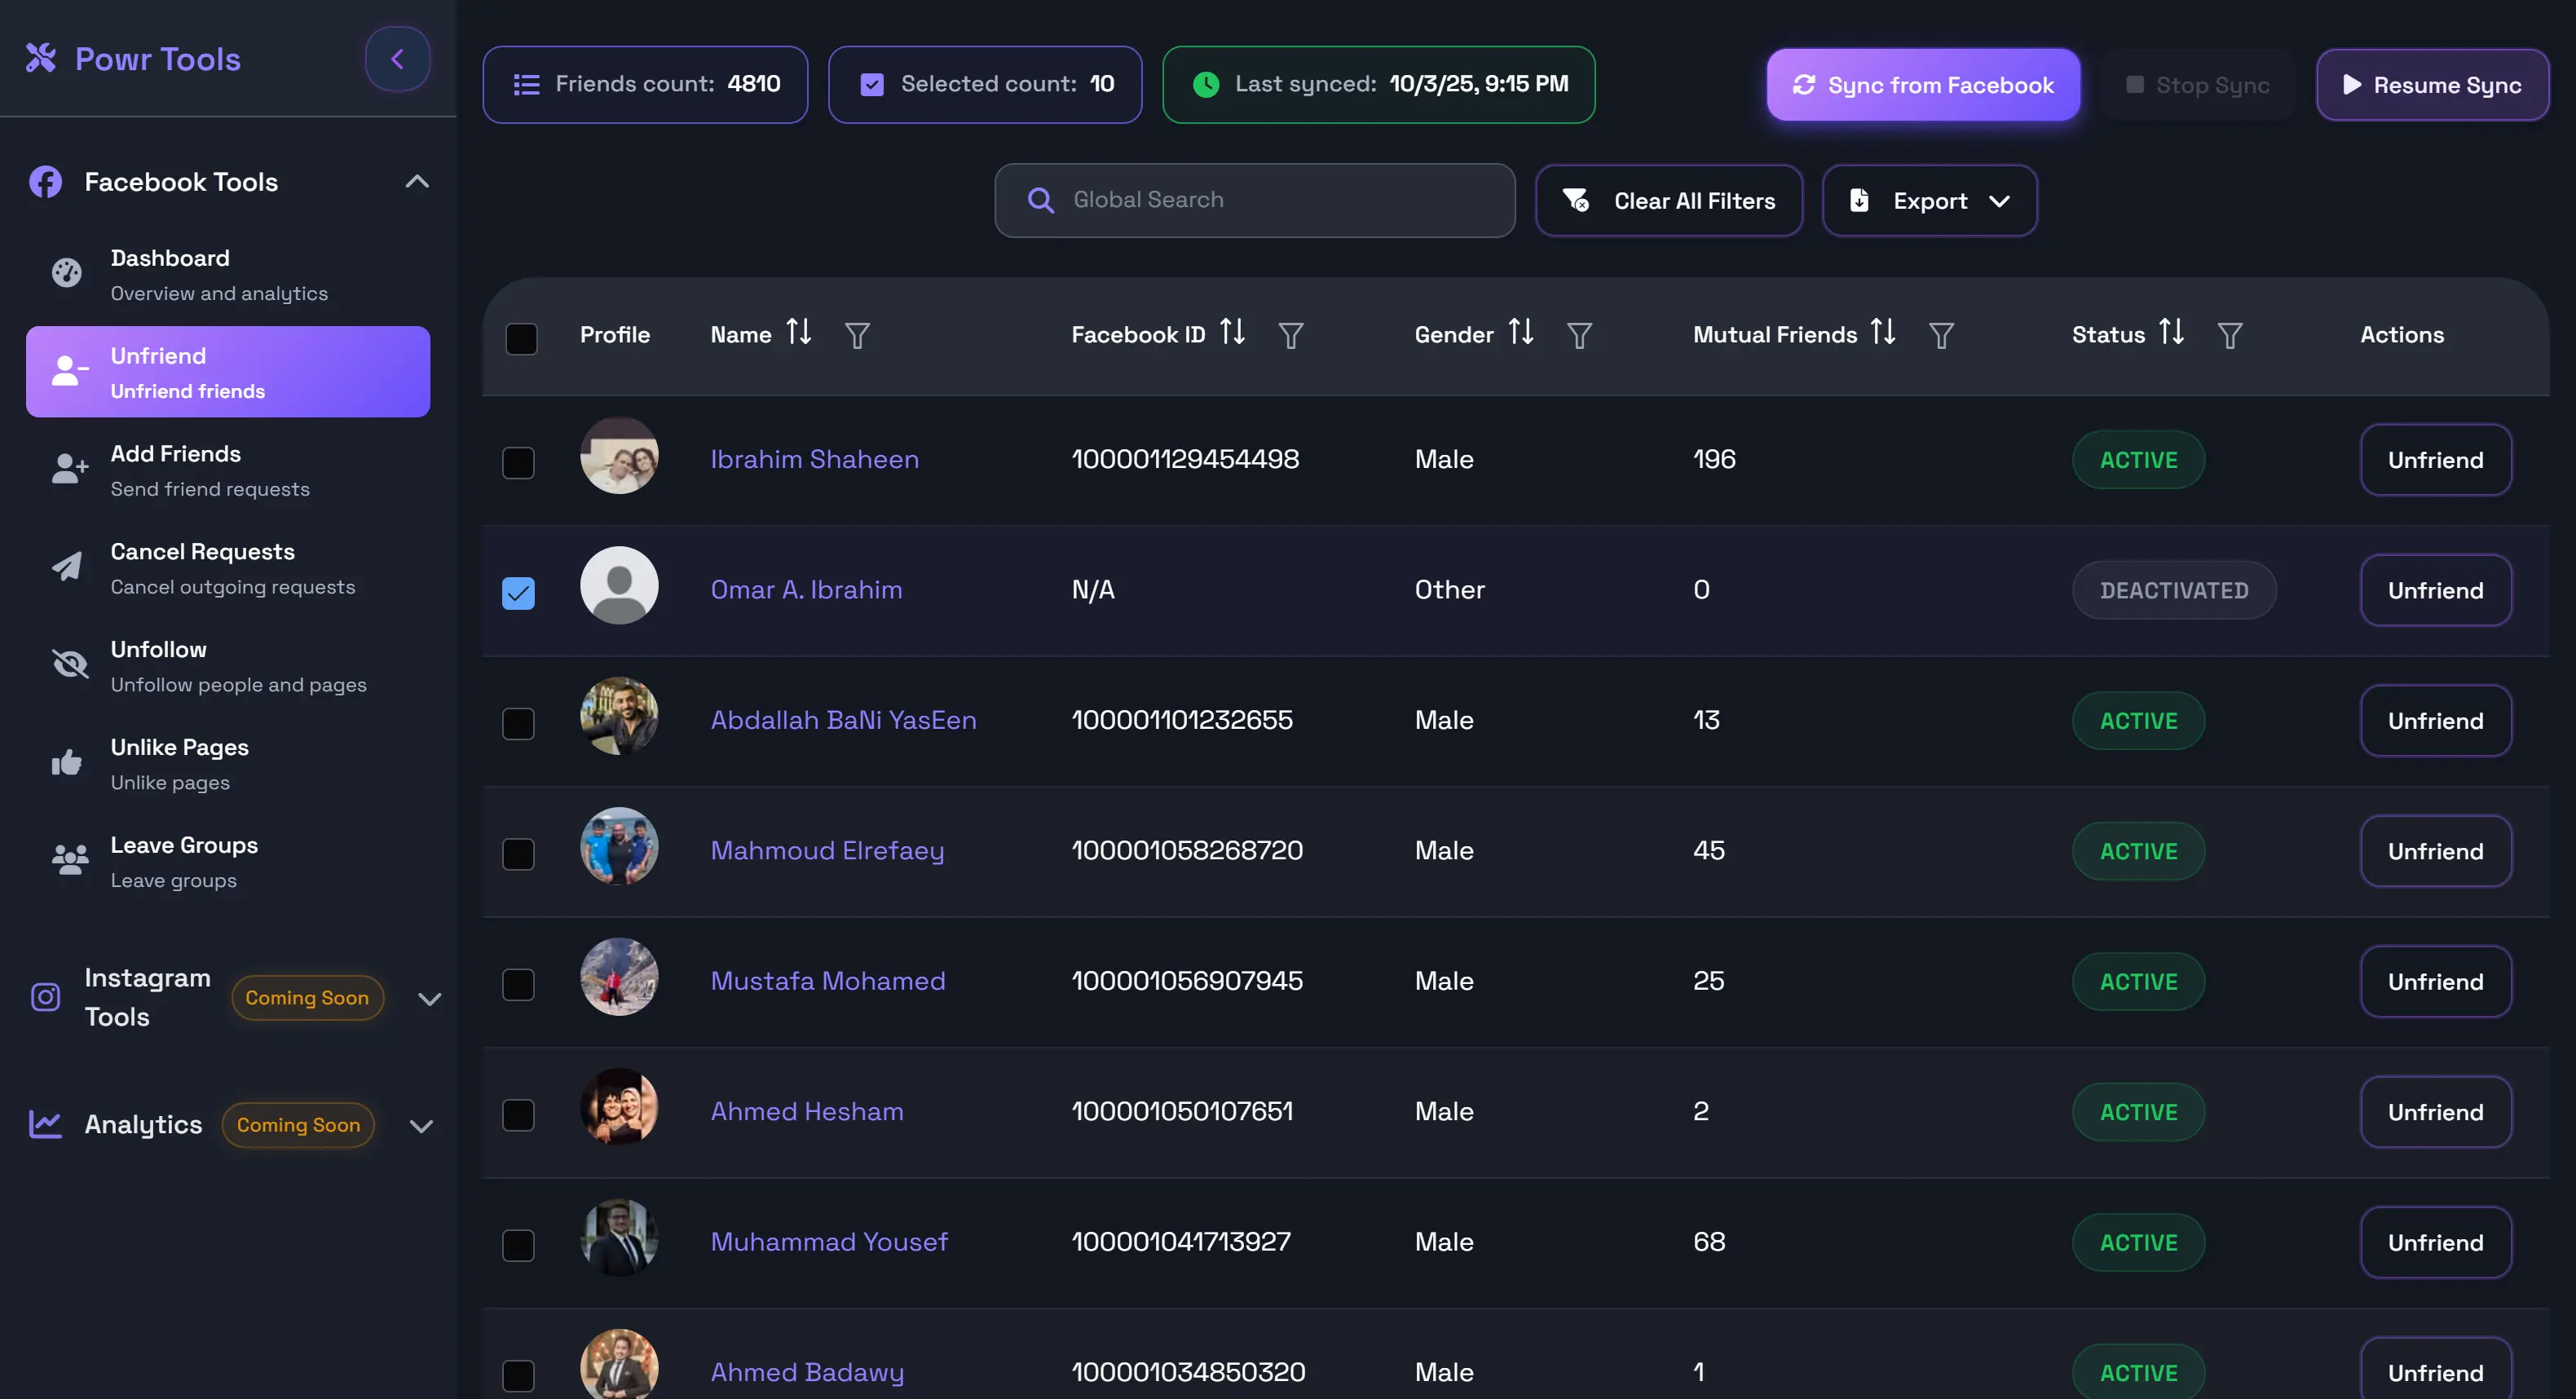The height and width of the screenshot is (1399, 2576).
Task: Focus the Global Search field
Action: 1254,200
